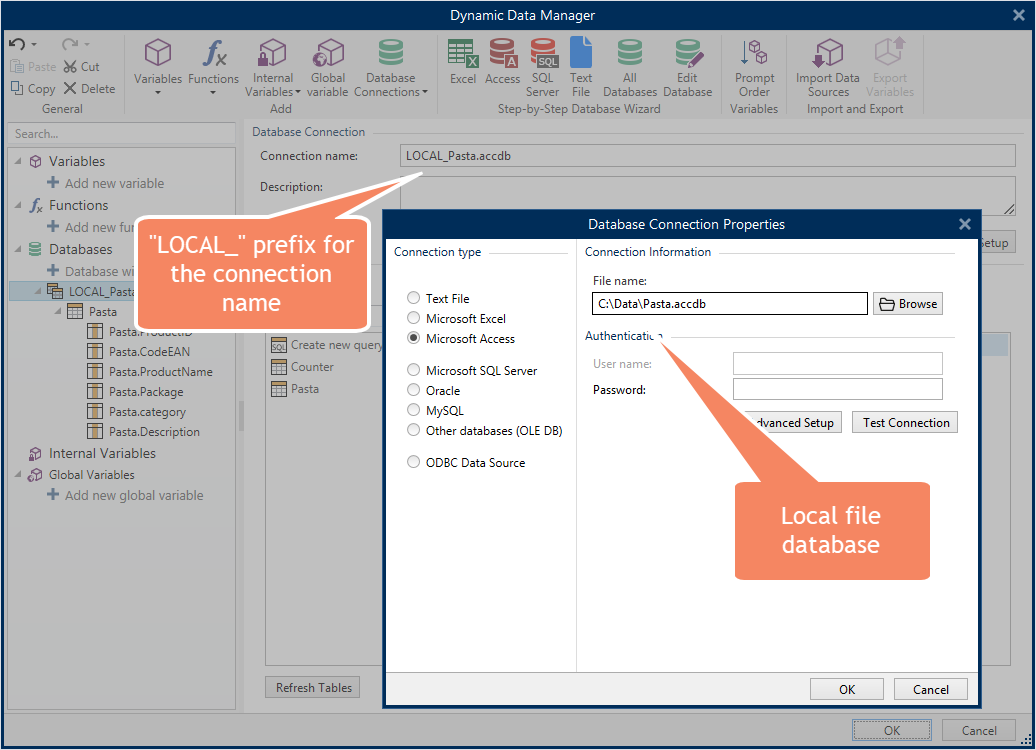The height and width of the screenshot is (750, 1036).
Task: Click the File name input field
Action: click(x=729, y=304)
